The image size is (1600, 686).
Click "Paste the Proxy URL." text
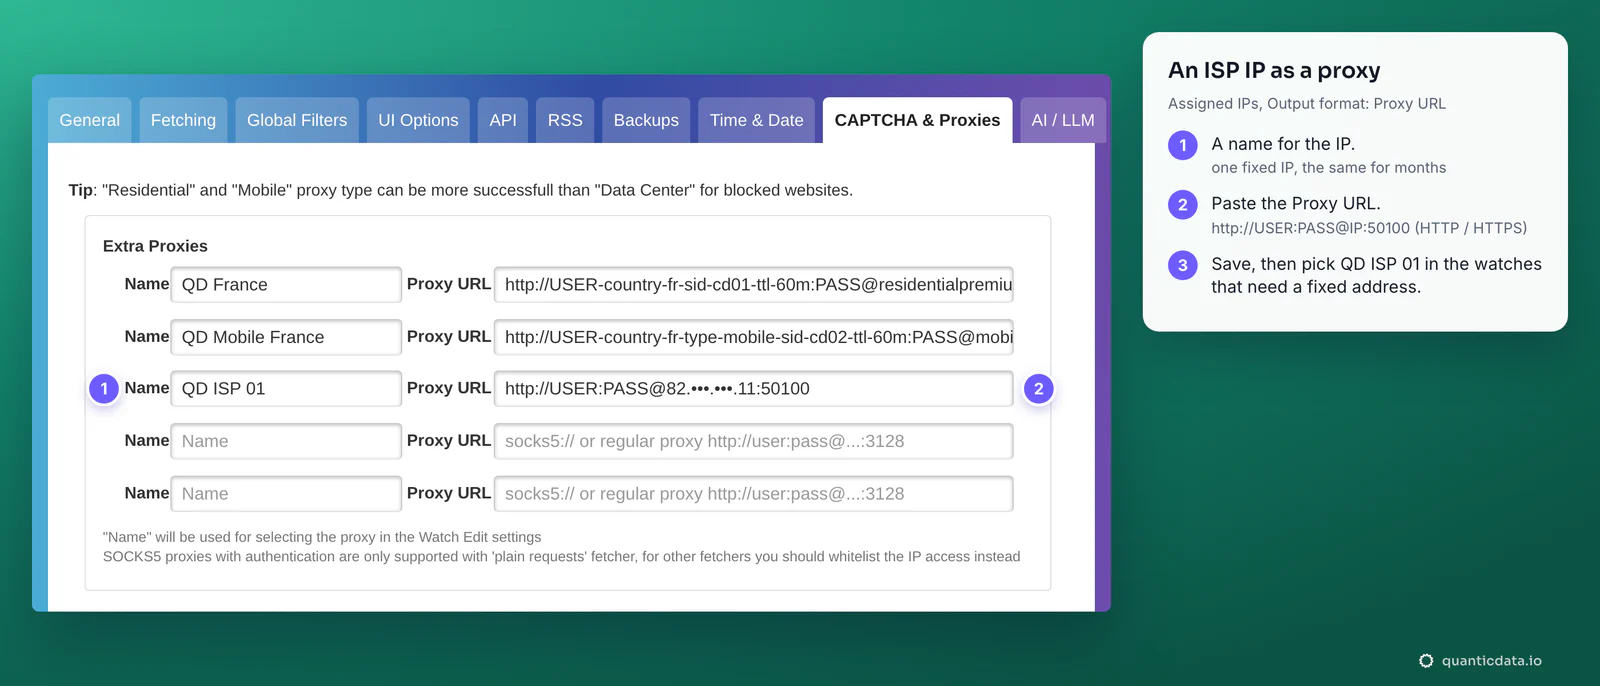[x=1296, y=203]
